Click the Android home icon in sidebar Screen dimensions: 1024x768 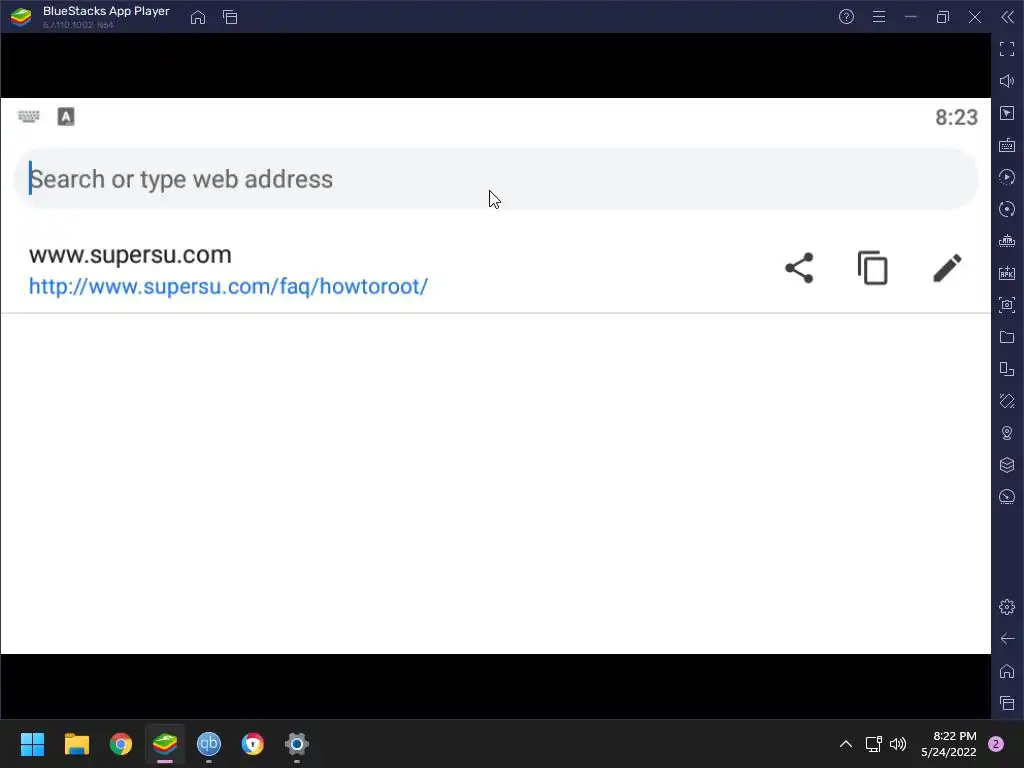coord(1007,671)
